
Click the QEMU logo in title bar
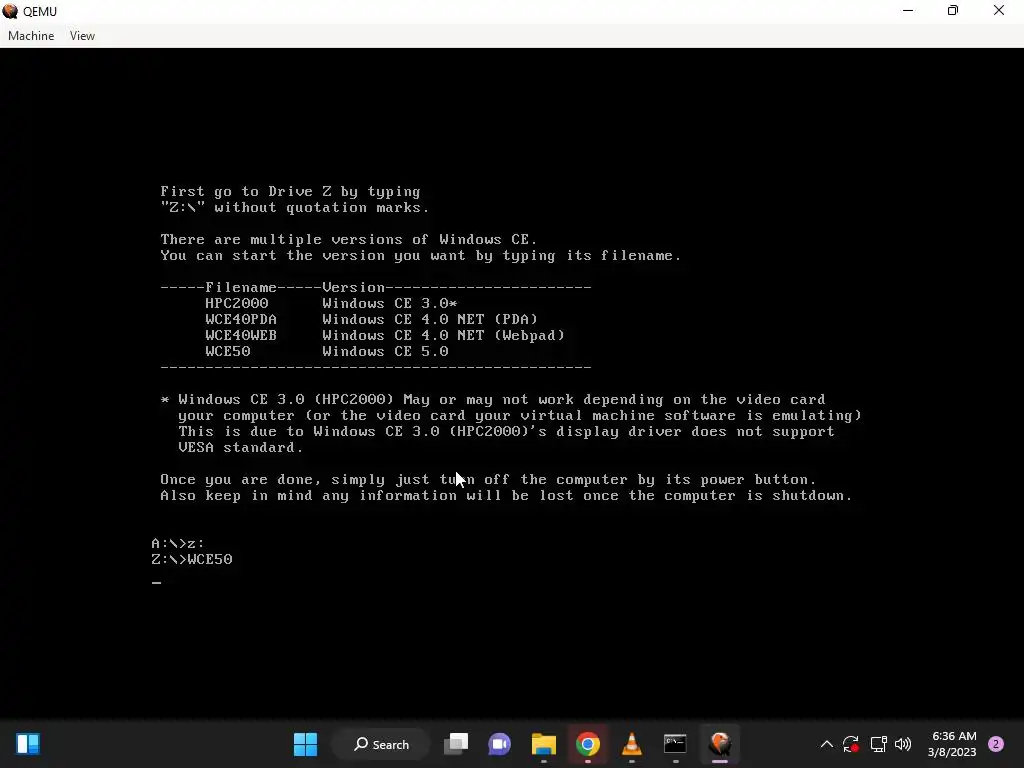coord(10,11)
